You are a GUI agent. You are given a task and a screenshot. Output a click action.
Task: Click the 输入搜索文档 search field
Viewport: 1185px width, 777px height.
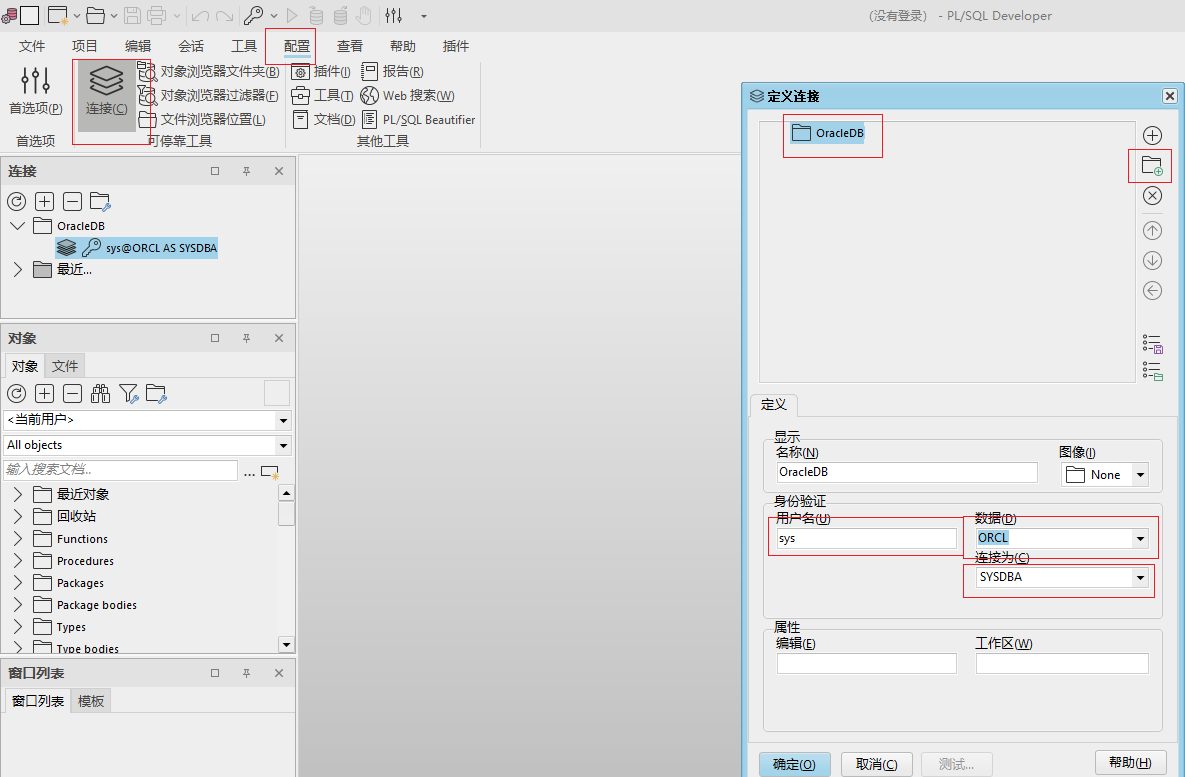pos(121,470)
